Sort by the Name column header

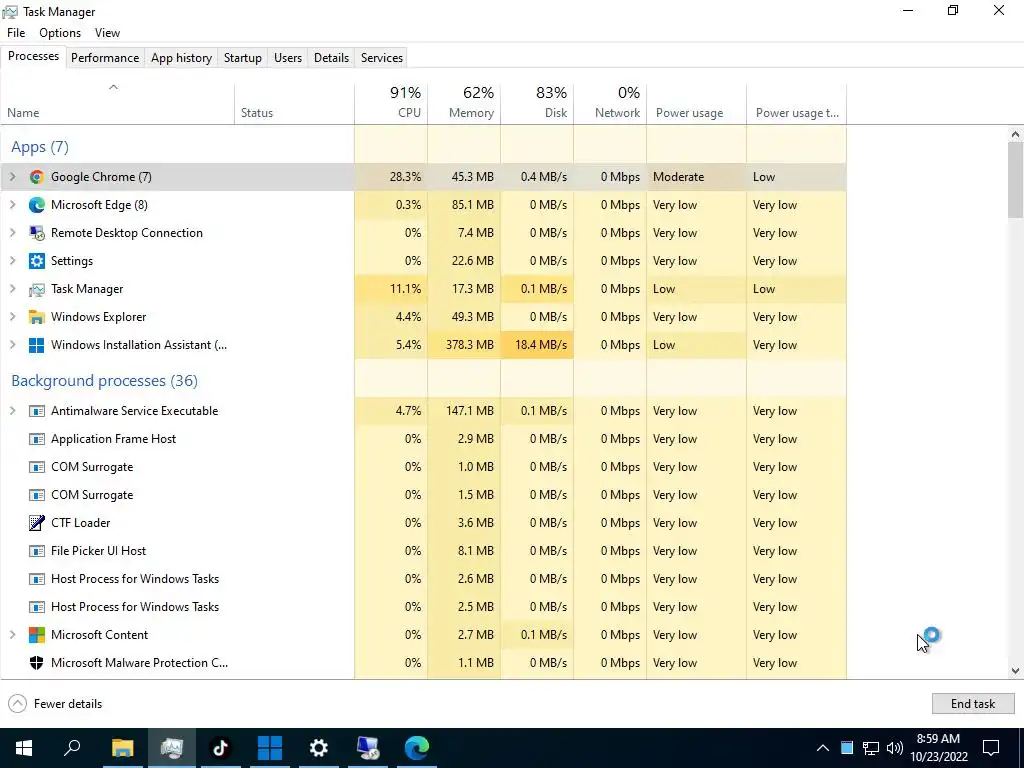tap(118, 103)
